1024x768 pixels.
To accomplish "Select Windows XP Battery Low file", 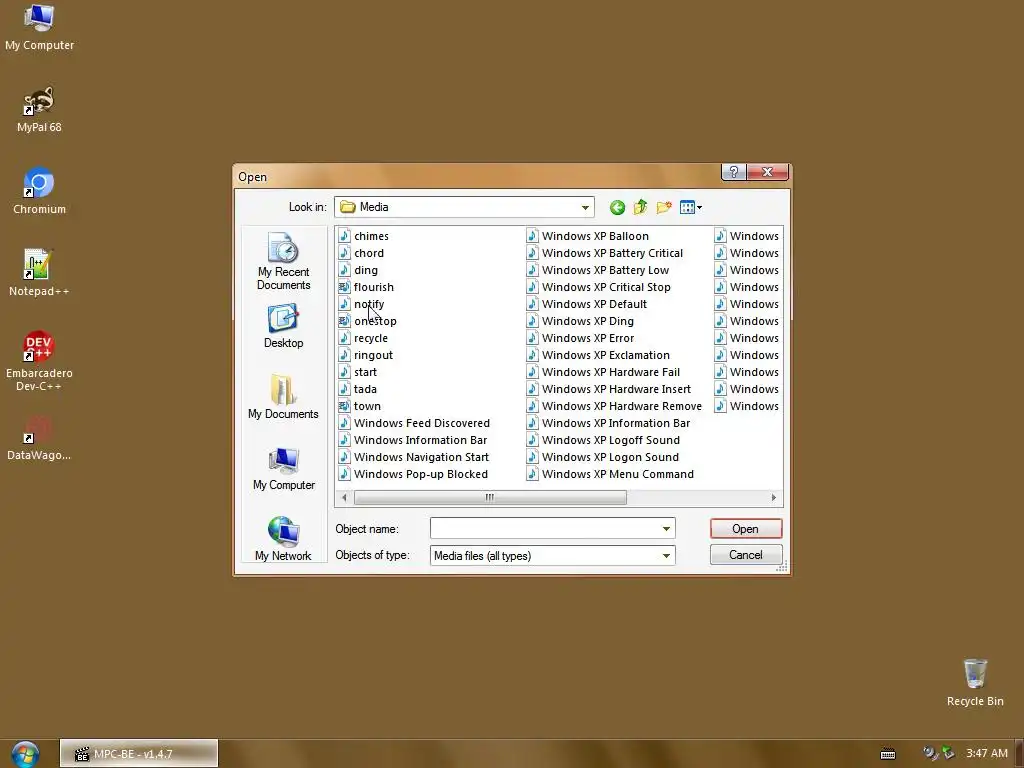I will click(x=598, y=270).
